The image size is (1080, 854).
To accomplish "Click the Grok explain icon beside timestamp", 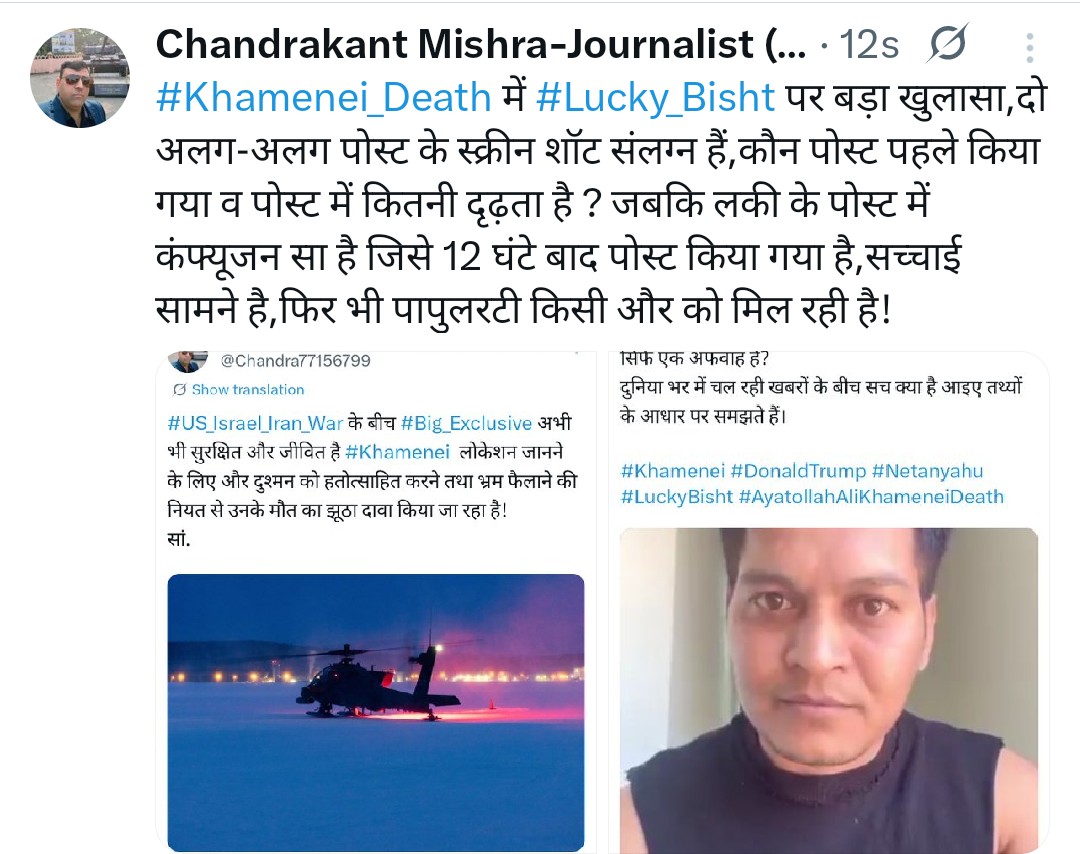I will pyautogui.click(x=948, y=44).
